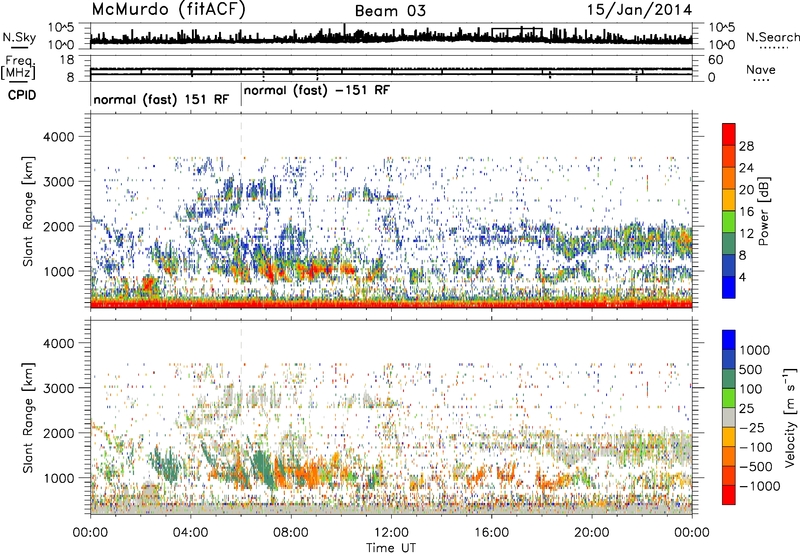Click "Slant Range [km]" label of power panel

coord(28,211)
